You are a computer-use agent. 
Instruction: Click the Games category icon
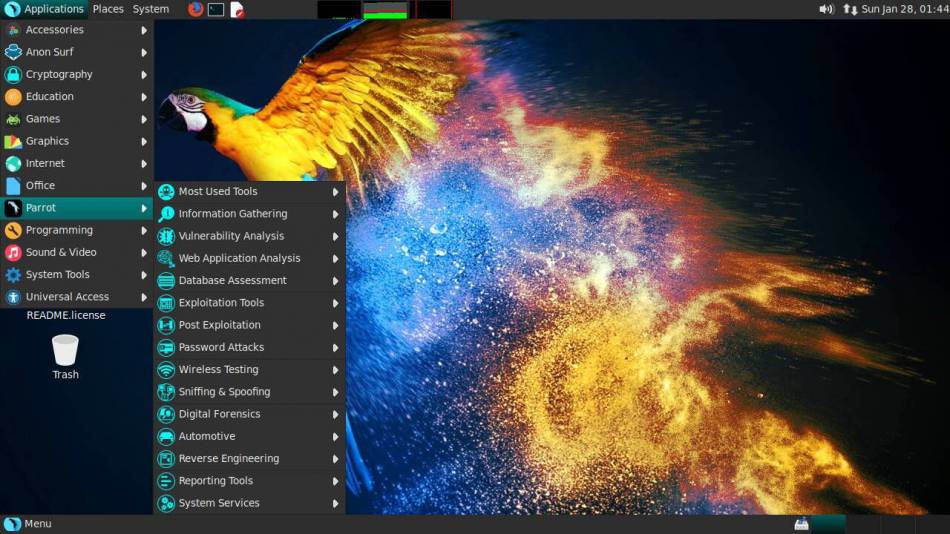pos(13,119)
